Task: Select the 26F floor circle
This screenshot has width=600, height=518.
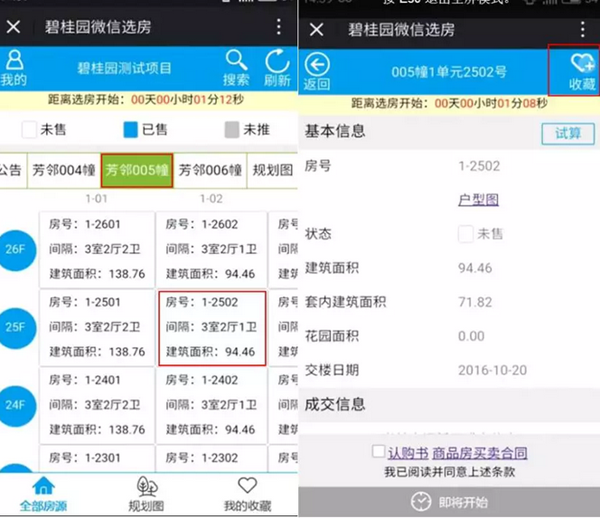Action: (x=16, y=250)
